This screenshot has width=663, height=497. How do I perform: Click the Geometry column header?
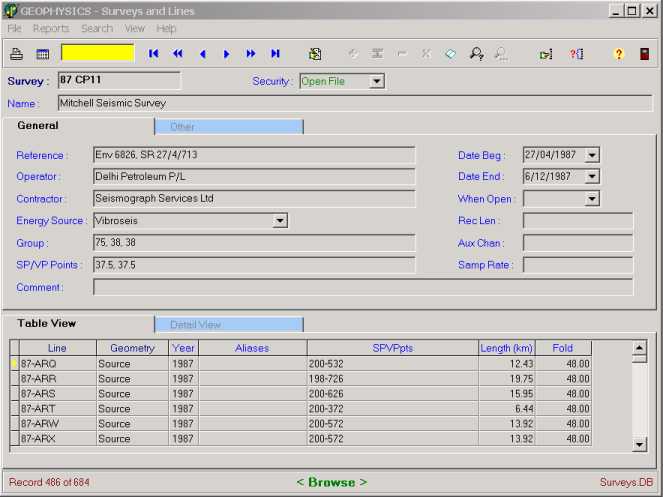click(132, 348)
